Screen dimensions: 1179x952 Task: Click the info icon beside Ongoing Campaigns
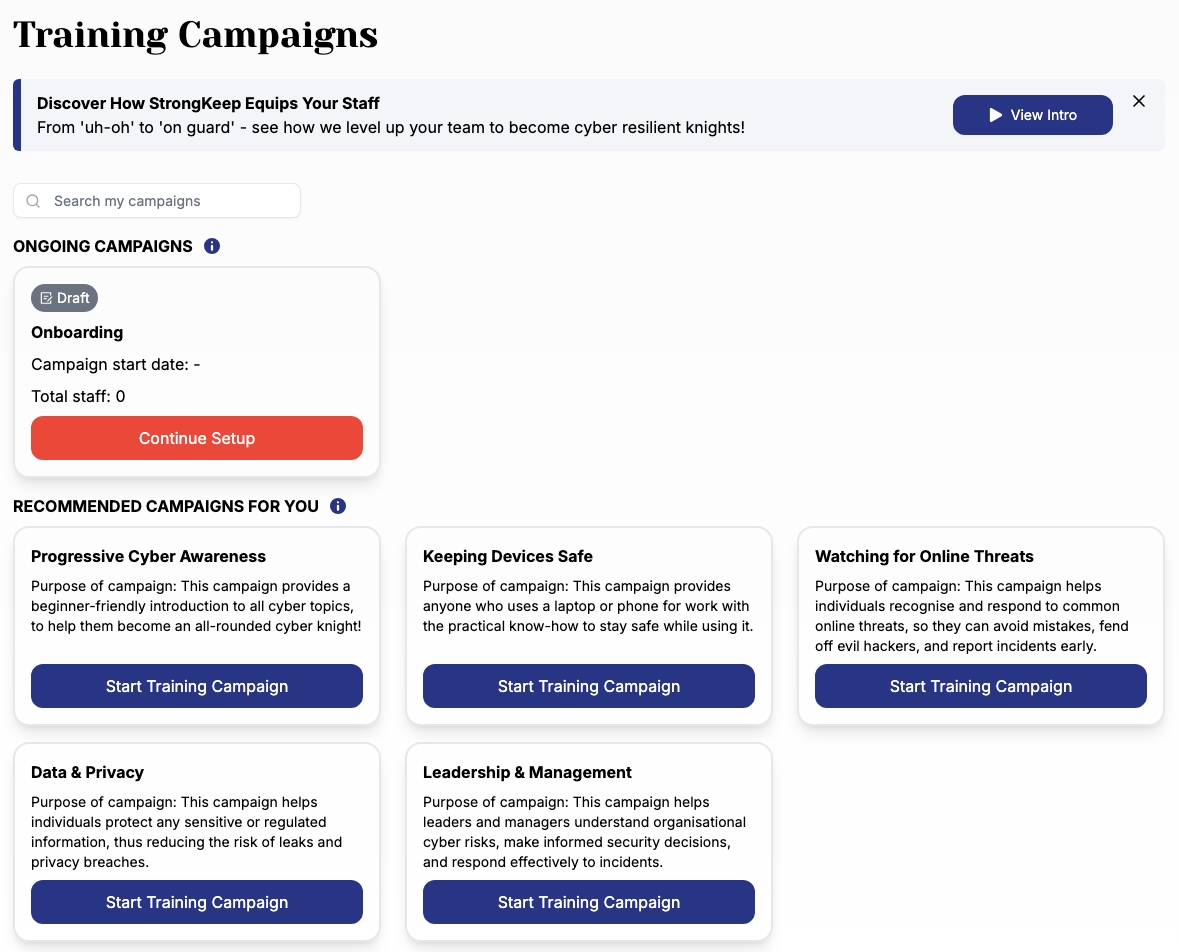(x=212, y=246)
